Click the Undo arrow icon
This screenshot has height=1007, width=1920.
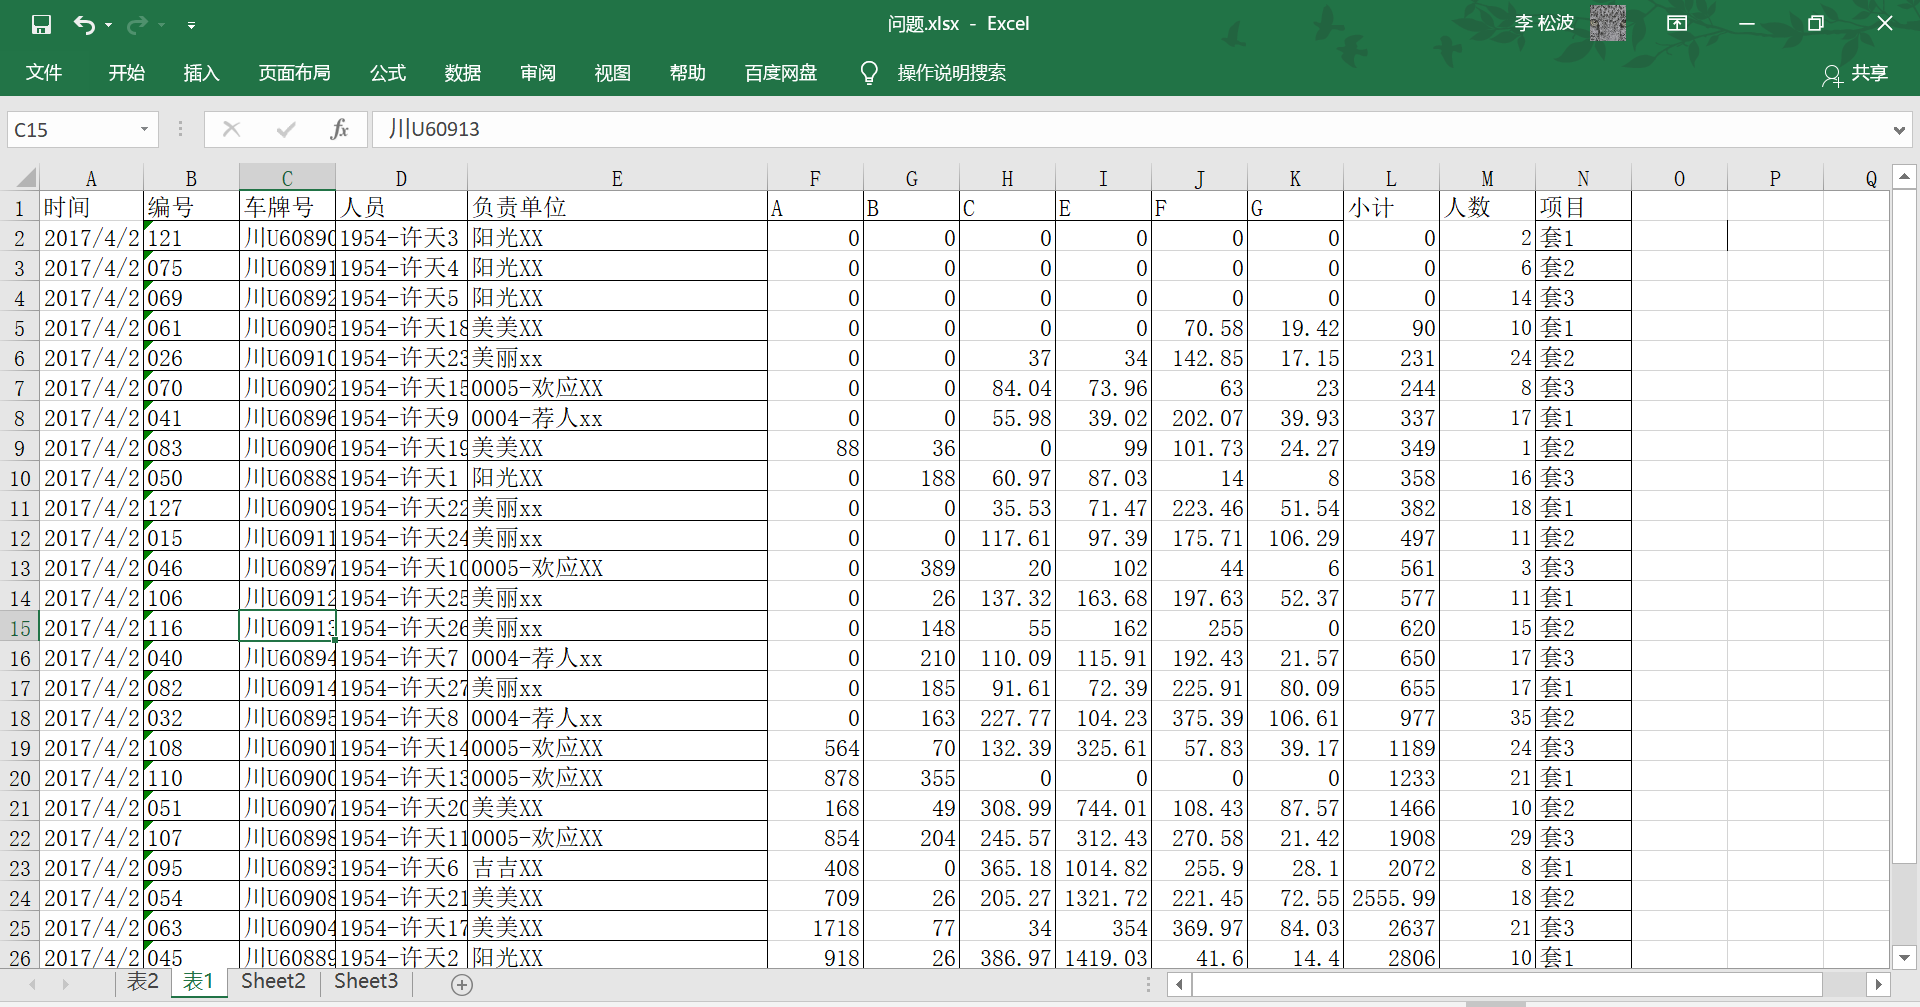[x=84, y=24]
